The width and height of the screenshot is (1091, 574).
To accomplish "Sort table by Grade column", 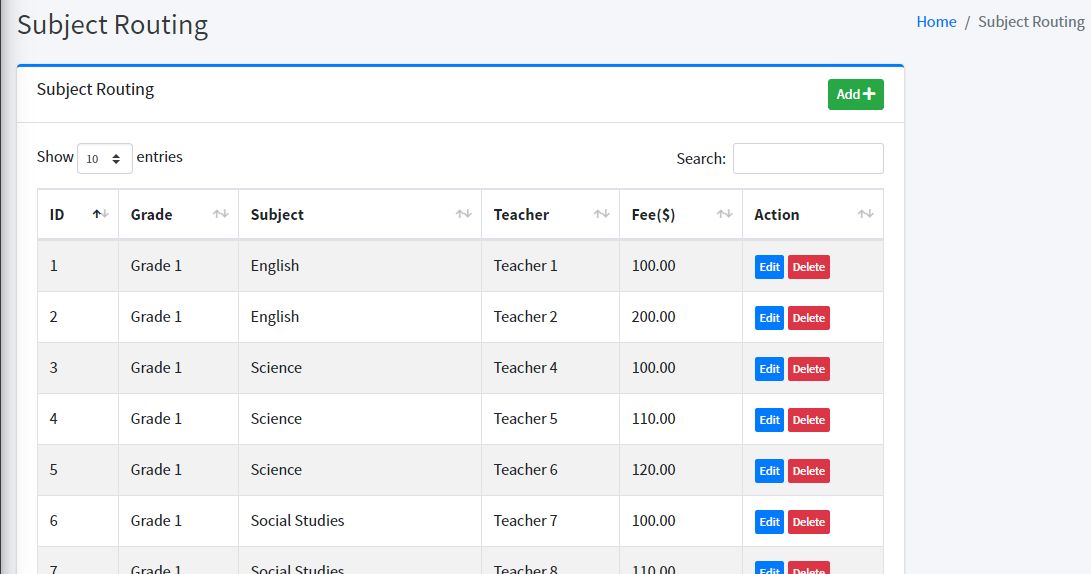I will pyautogui.click(x=178, y=214).
